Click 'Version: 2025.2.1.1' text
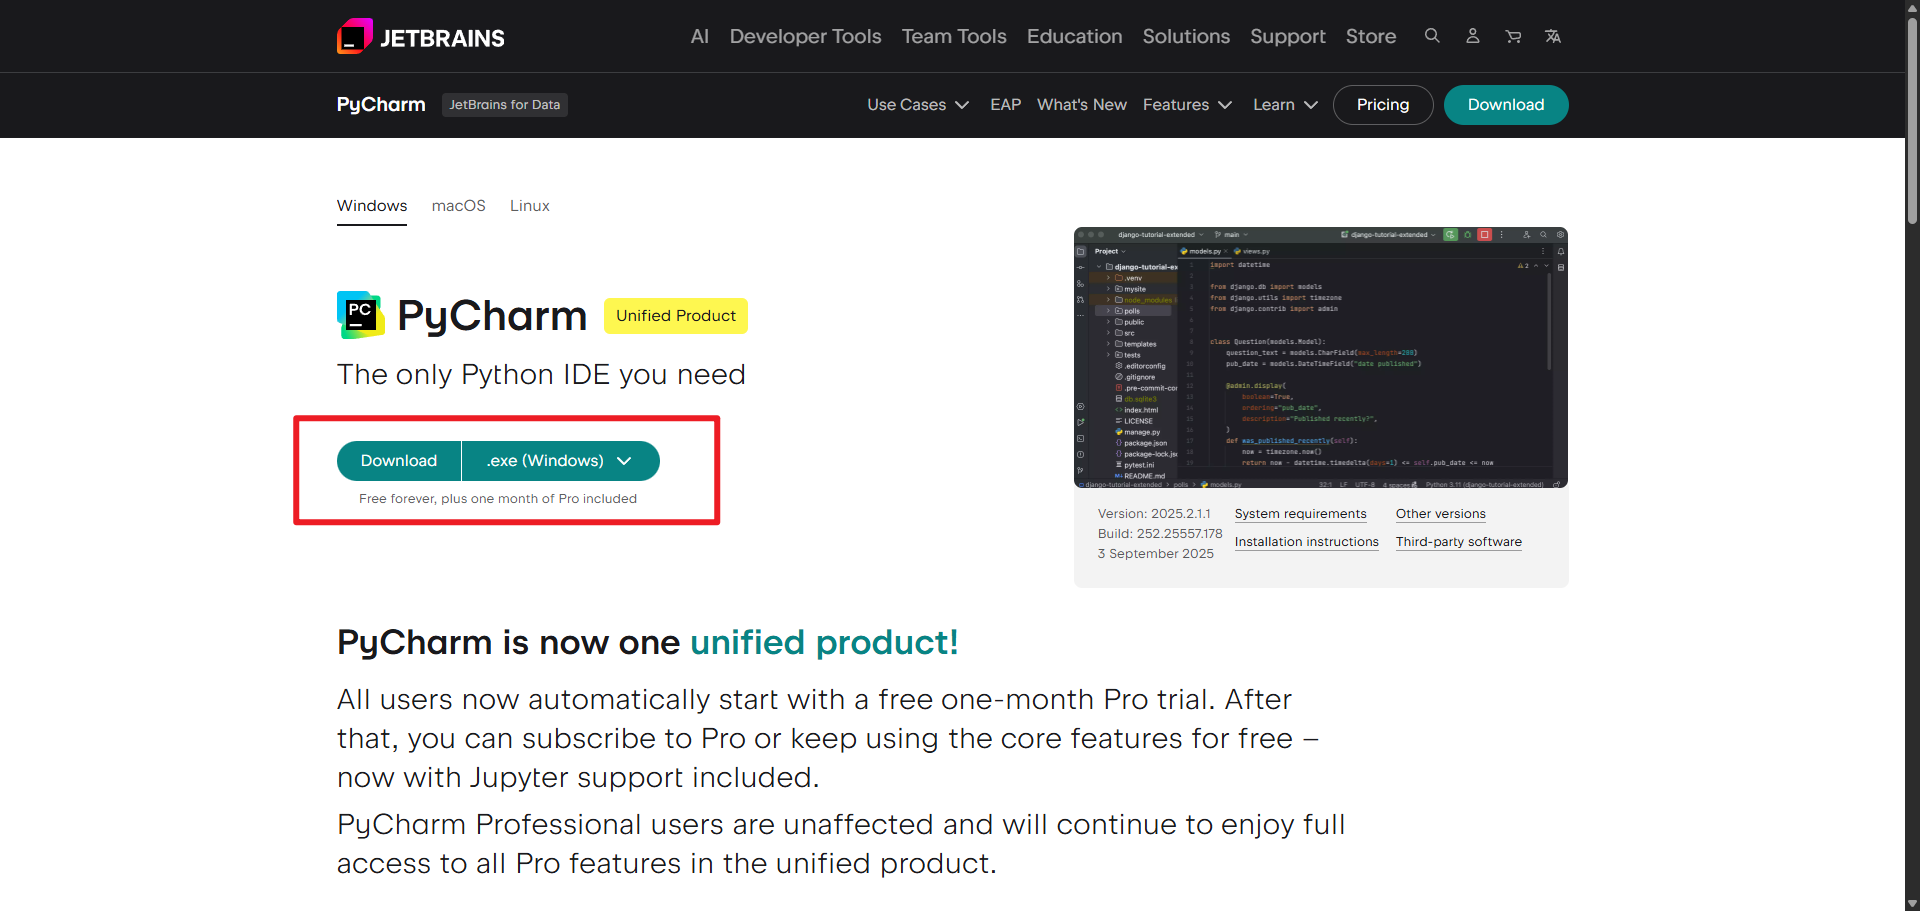The width and height of the screenshot is (1920, 911). click(1154, 514)
